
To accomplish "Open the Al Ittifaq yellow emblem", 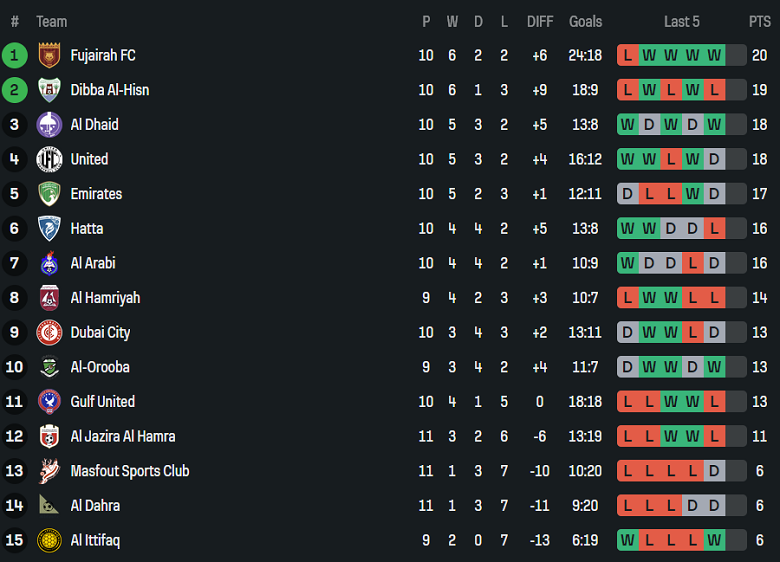I will click(49, 541).
